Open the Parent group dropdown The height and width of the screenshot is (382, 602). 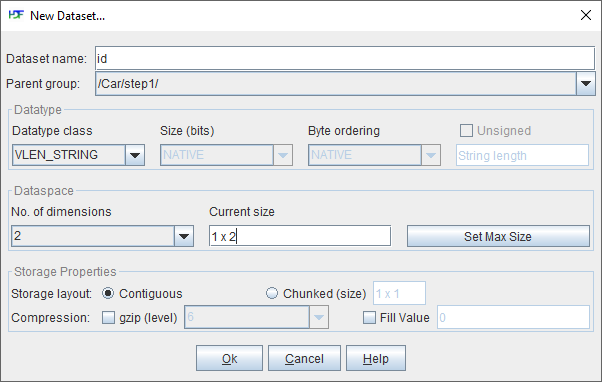(x=585, y=83)
